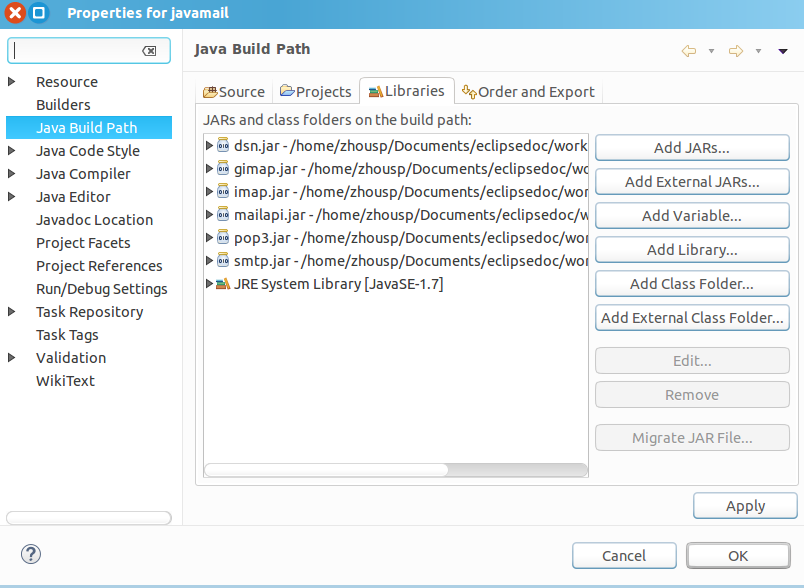Expand the Java Editor category

(x=12, y=197)
